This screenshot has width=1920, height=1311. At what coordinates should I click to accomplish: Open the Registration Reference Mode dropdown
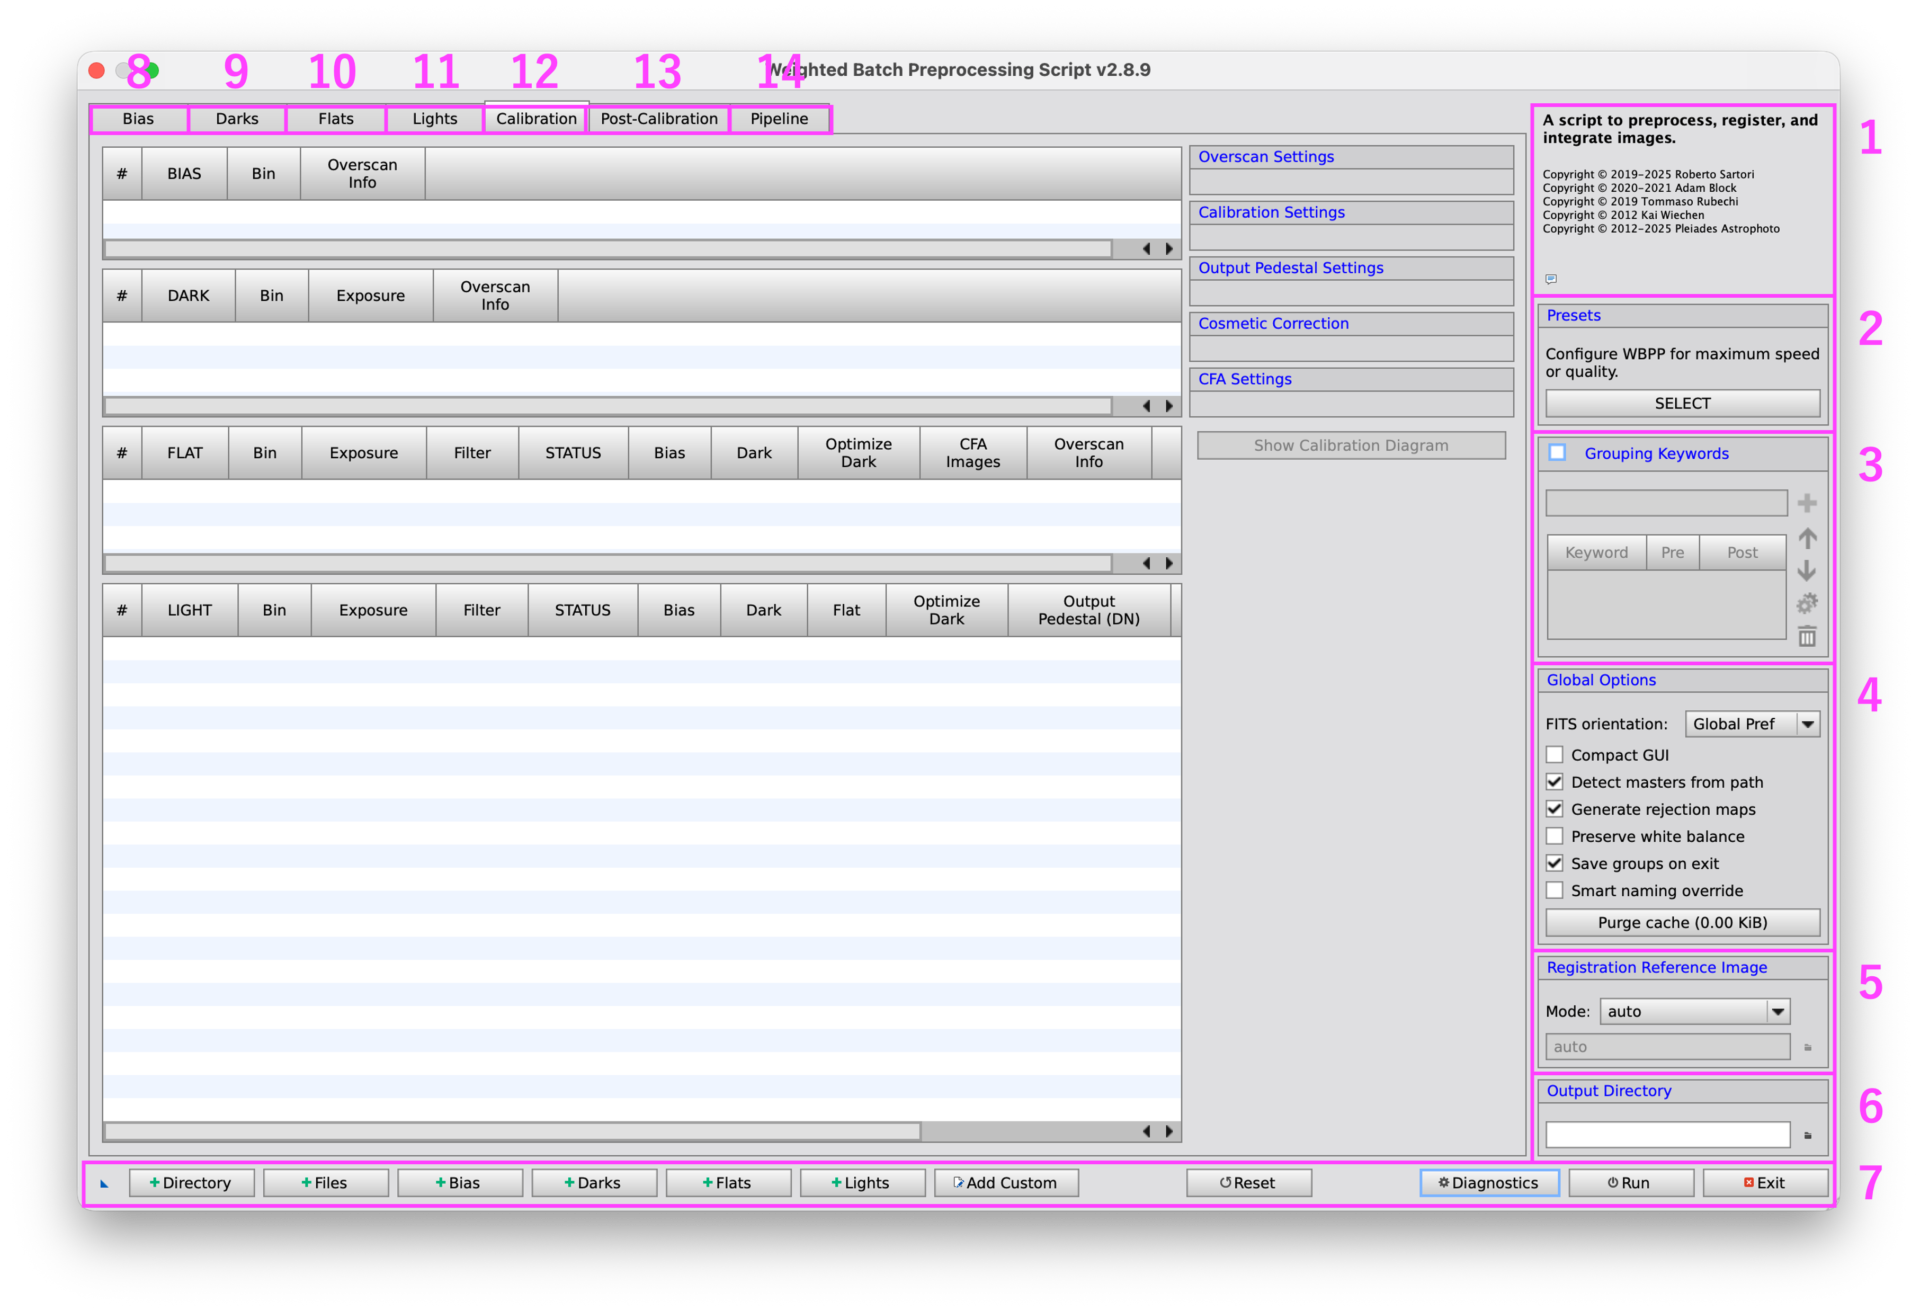pos(1693,1012)
